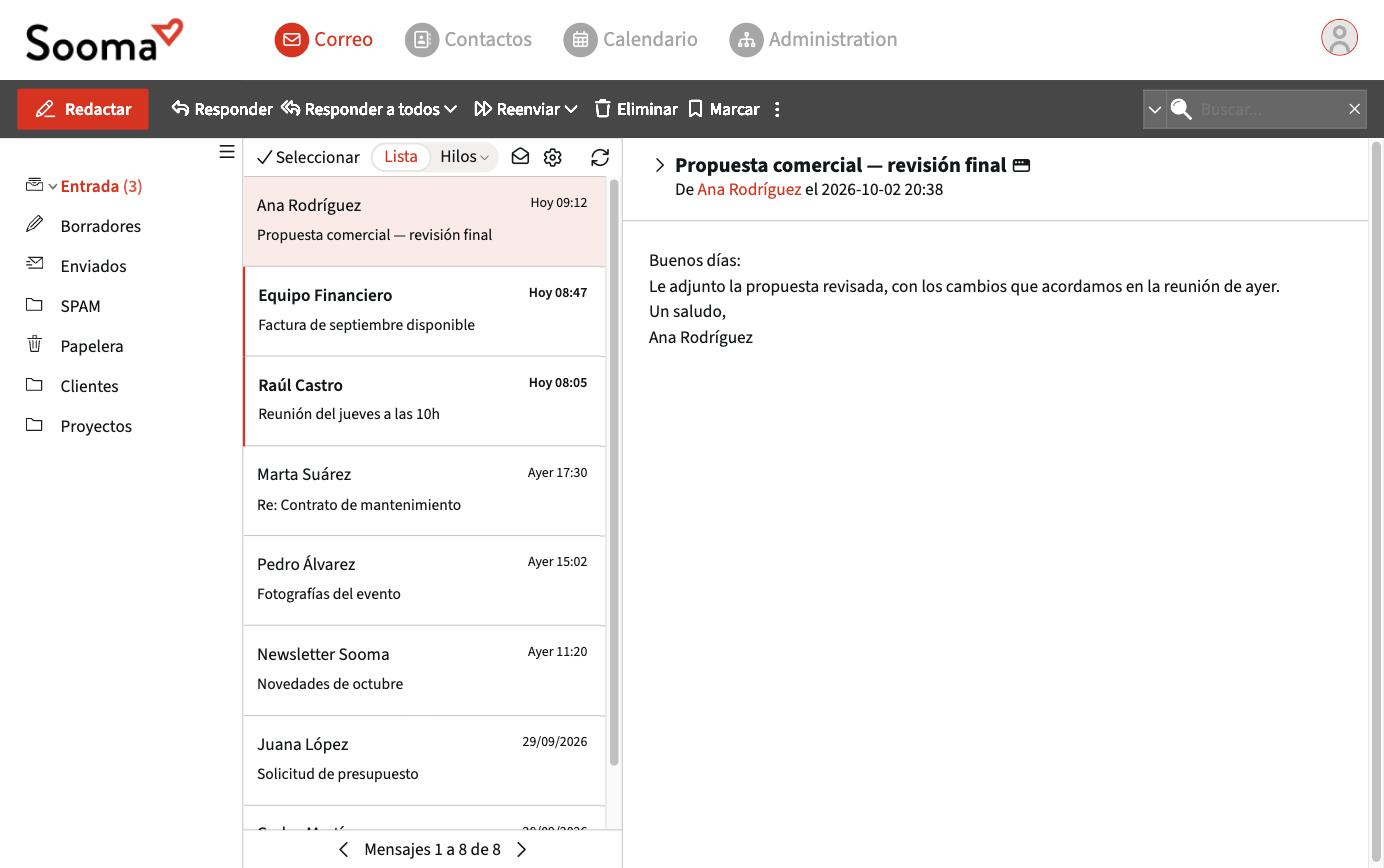Screen dimensions: 1384x868
Task: Switch message view to Lista
Action: pyautogui.click(x=401, y=157)
